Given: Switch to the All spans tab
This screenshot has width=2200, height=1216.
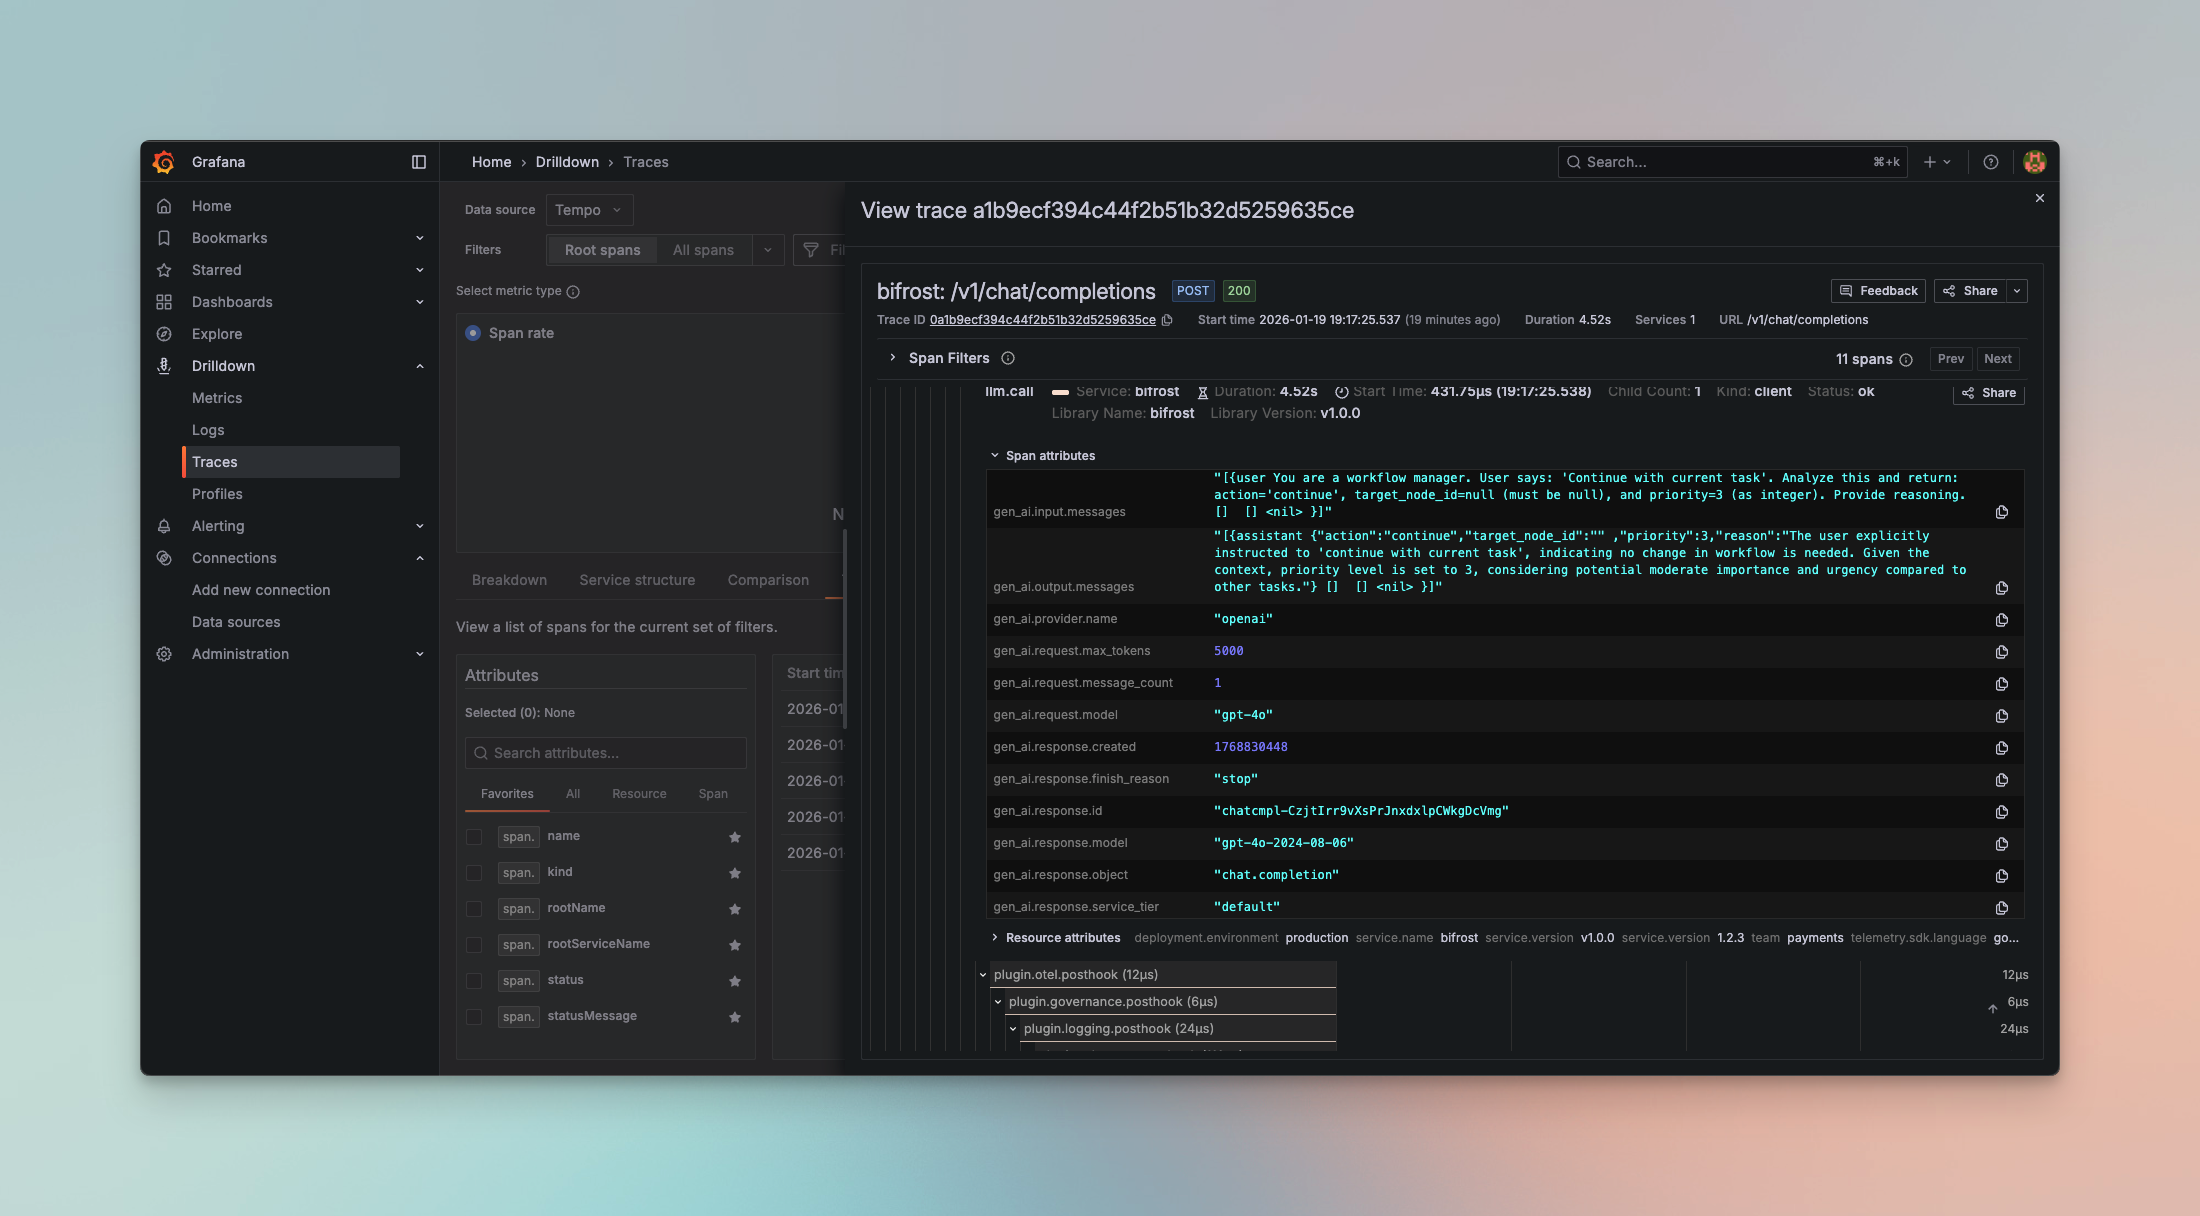Looking at the screenshot, I should [703, 250].
